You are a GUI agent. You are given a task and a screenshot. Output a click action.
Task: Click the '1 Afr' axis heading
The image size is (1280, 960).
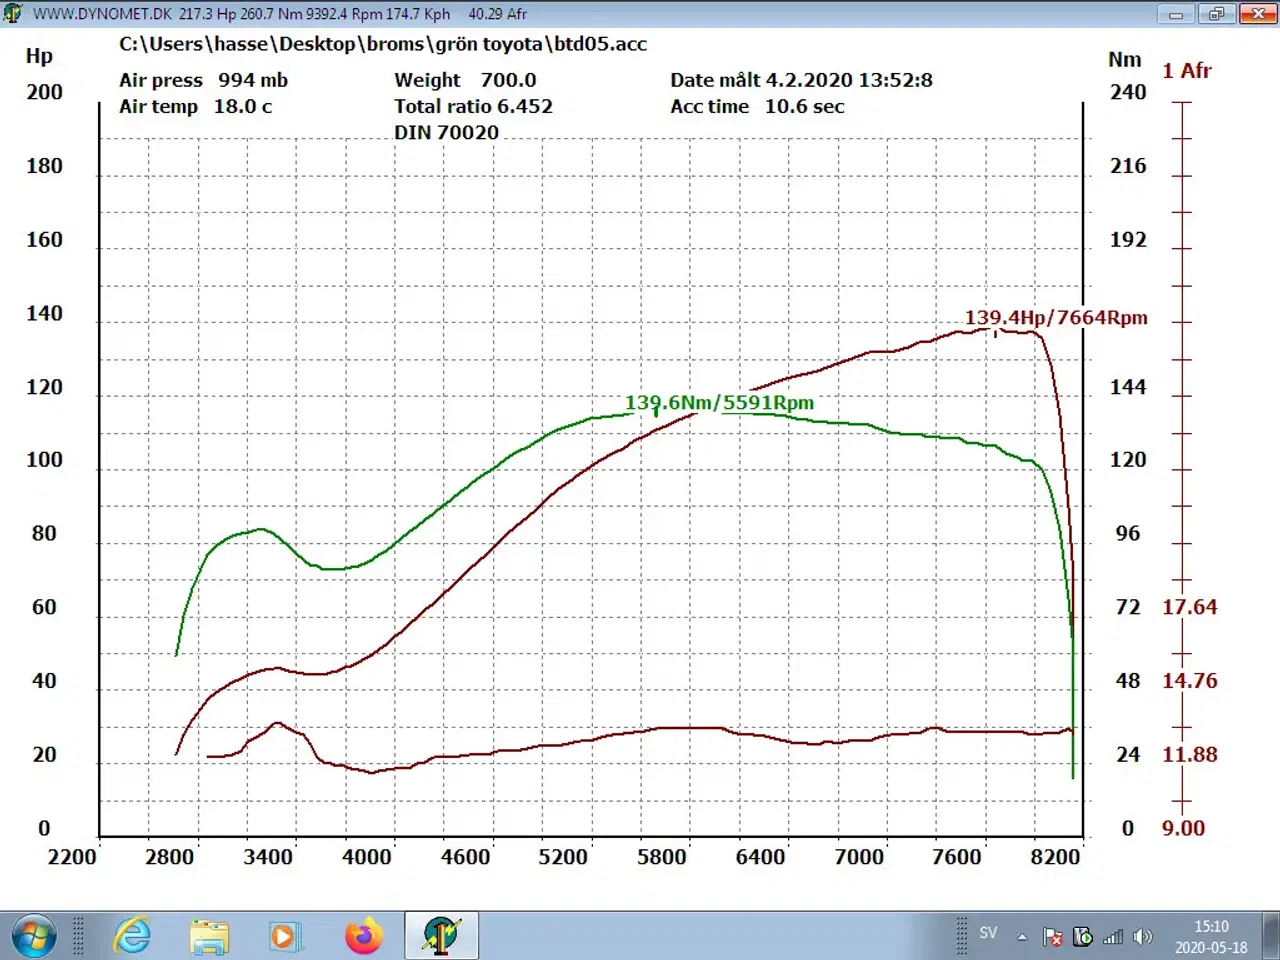(x=1186, y=71)
